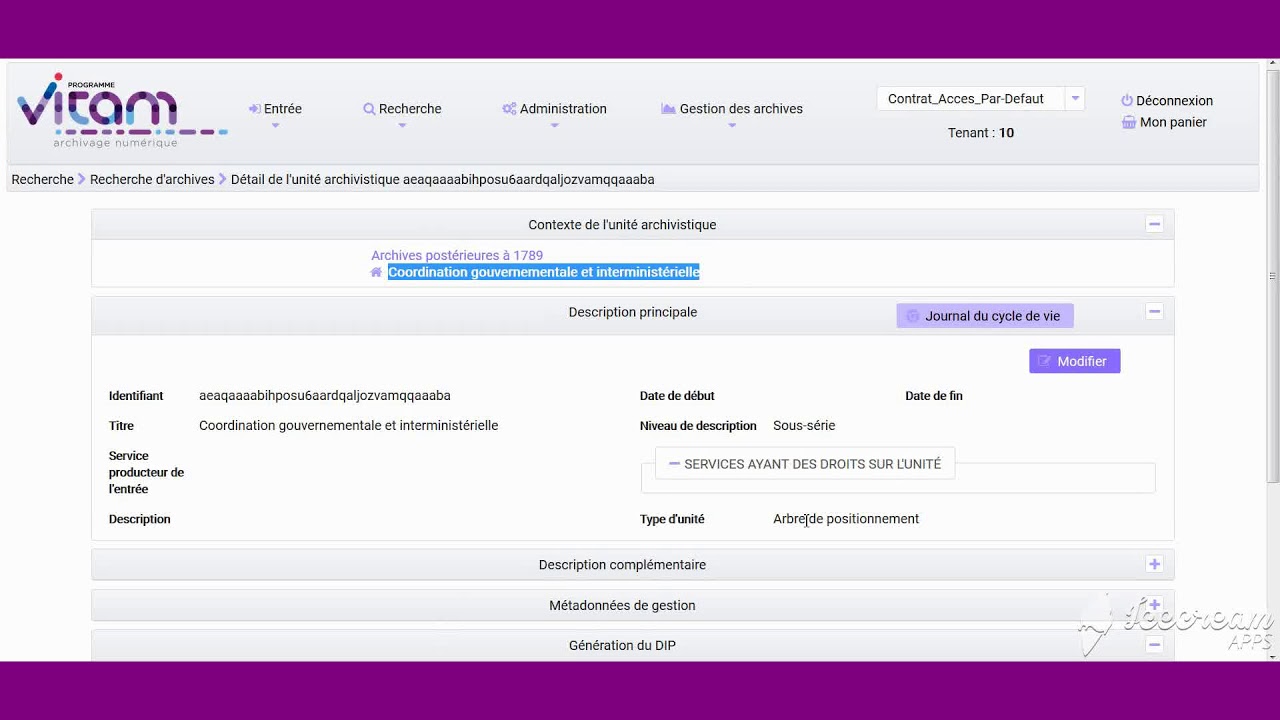Click the identifier value aeaqaaaabihposu6aardqaljozvamqqaaaba
The width and height of the screenshot is (1280, 720).
(325, 396)
